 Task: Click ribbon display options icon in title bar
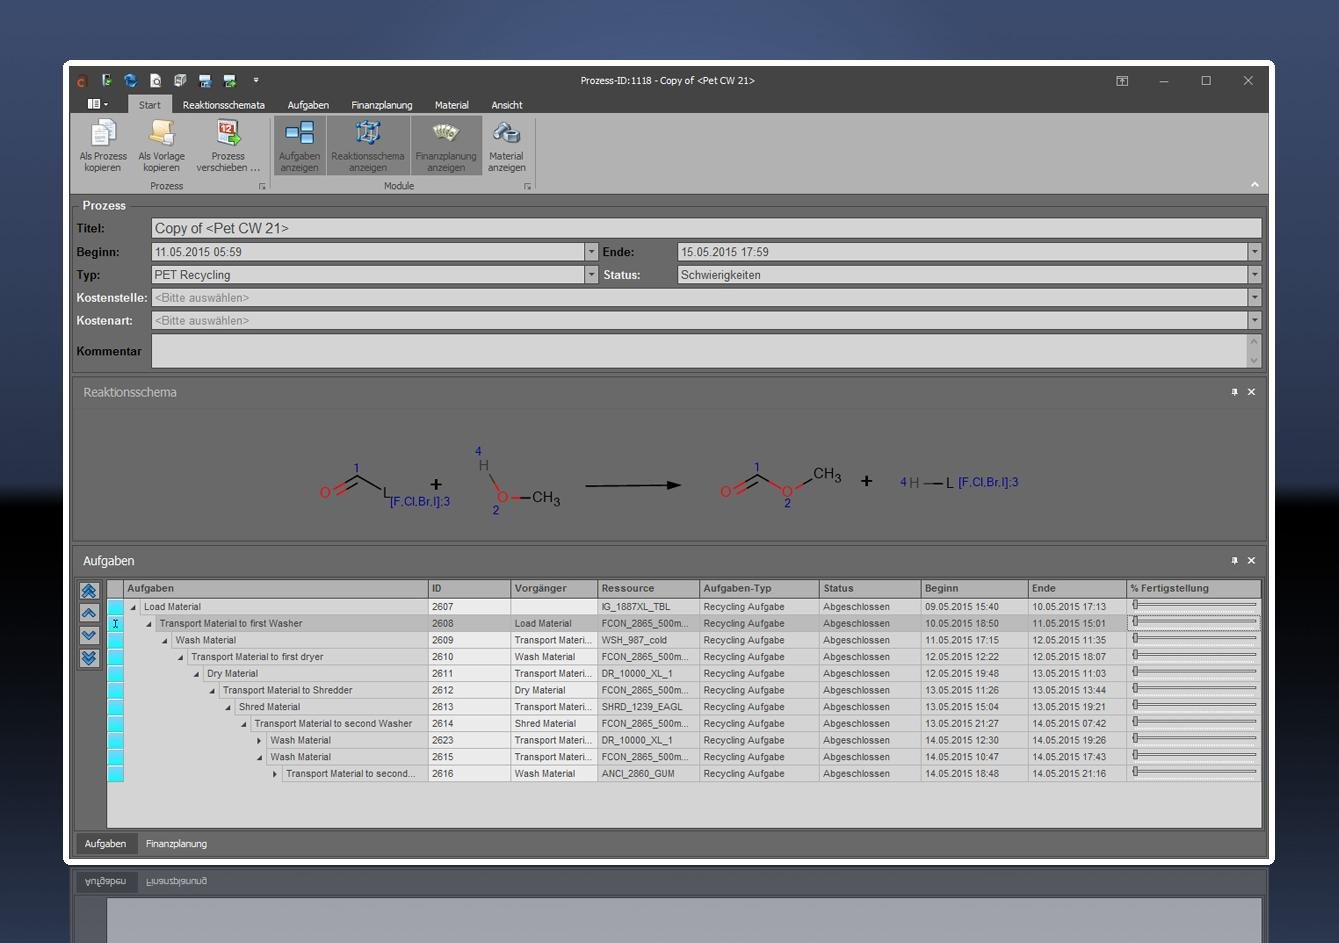point(1122,81)
